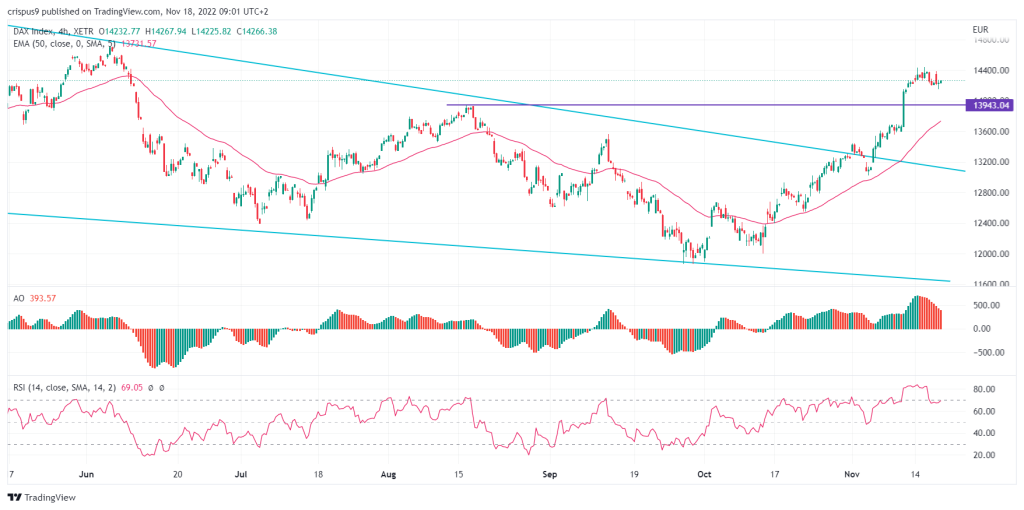
Task: Click the 12000.00 price axis label
Action: pyautogui.click(x=991, y=254)
